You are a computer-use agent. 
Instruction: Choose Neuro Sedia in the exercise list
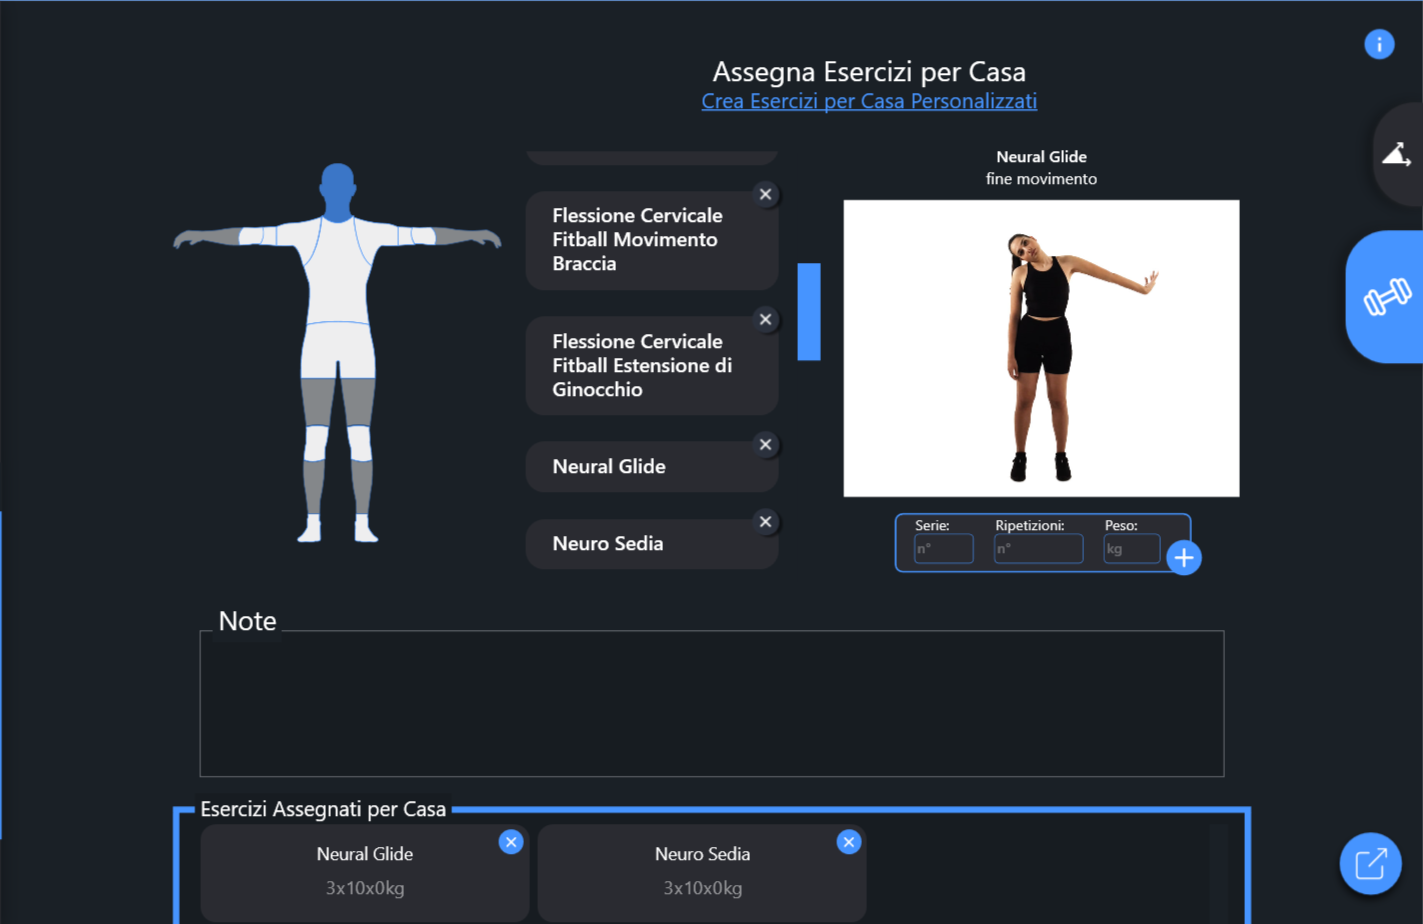(652, 544)
